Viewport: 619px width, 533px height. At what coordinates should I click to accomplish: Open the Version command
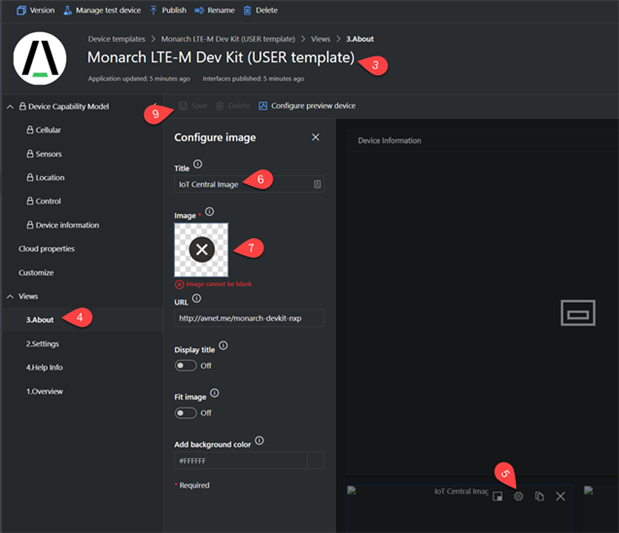[x=36, y=10]
